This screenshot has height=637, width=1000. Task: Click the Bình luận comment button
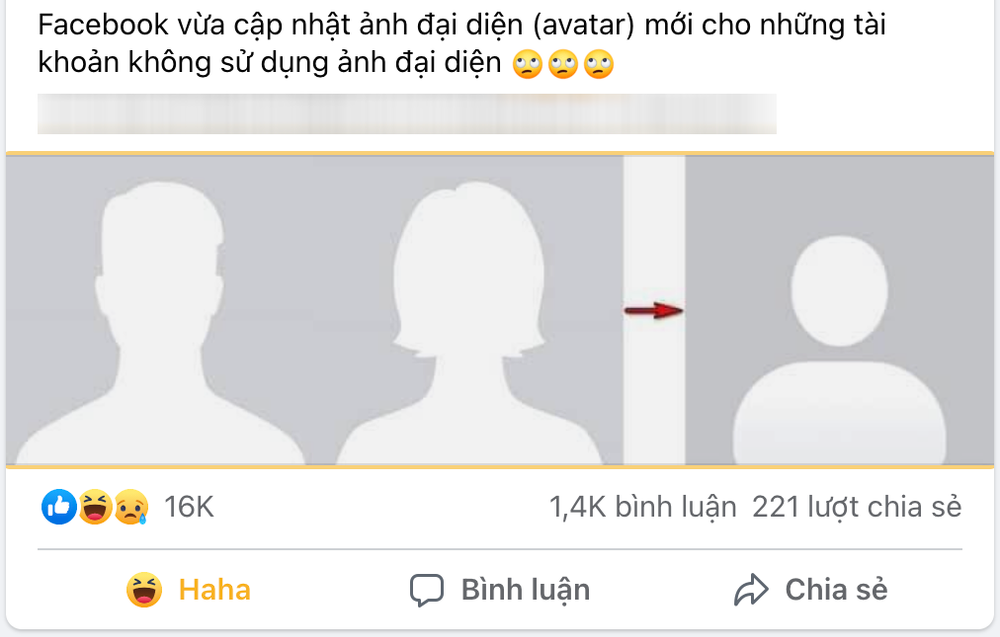point(500,589)
